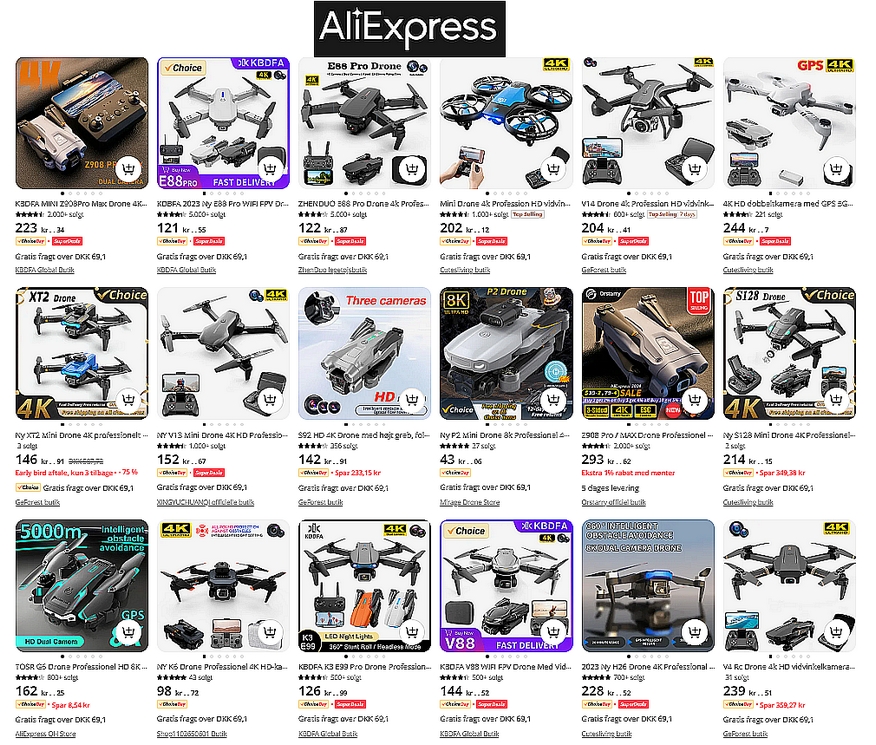Image resolution: width=876 pixels, height=745 pixels.
Task: Add Three cameras S92 drone to cart
Action: (412, 400)
